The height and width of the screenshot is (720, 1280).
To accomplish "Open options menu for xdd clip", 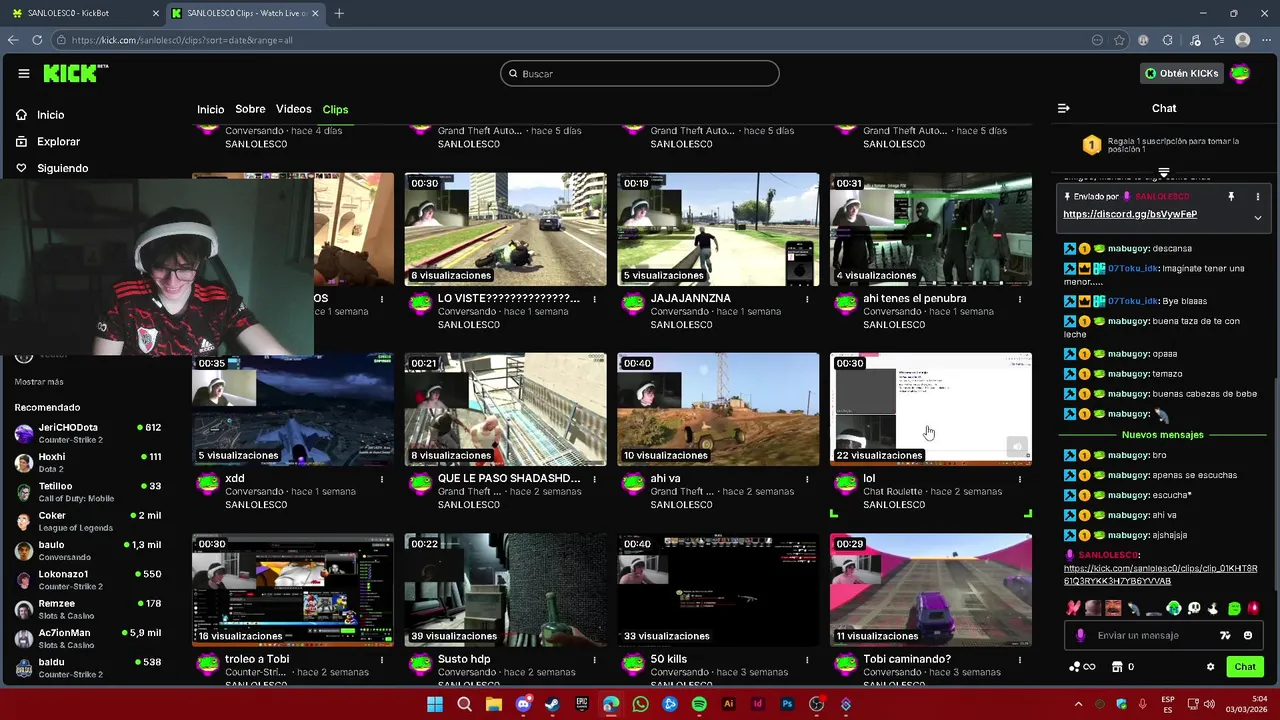I will coord(381,479).
